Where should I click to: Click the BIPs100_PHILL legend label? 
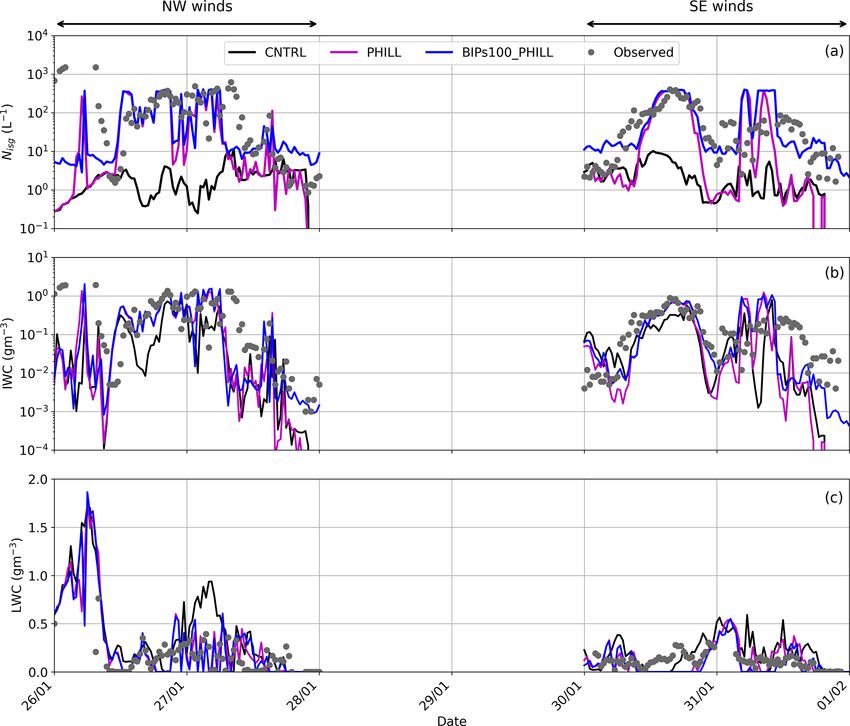507,53
